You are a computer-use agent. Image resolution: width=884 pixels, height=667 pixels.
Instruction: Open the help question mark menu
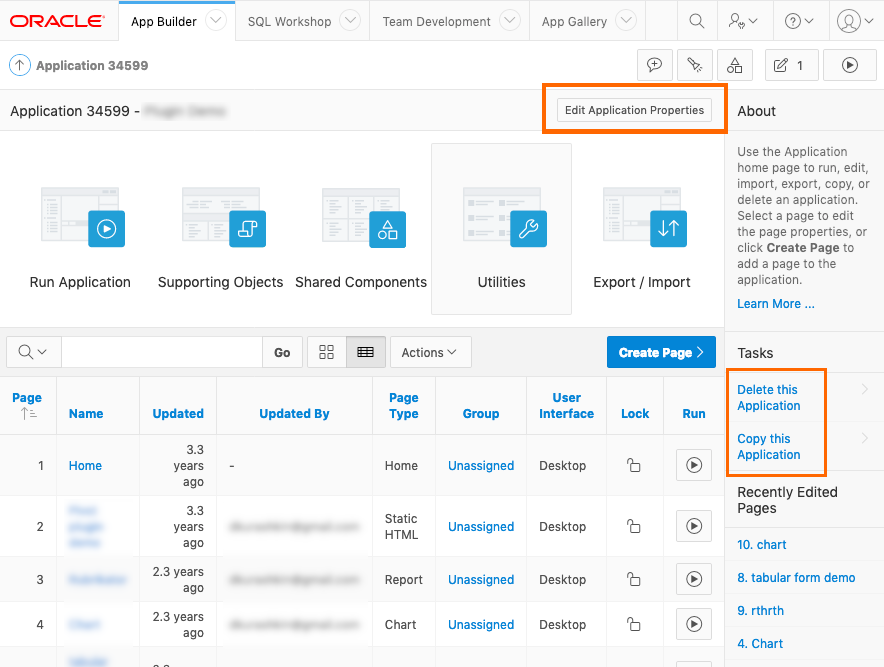click(x=799, y=21)
